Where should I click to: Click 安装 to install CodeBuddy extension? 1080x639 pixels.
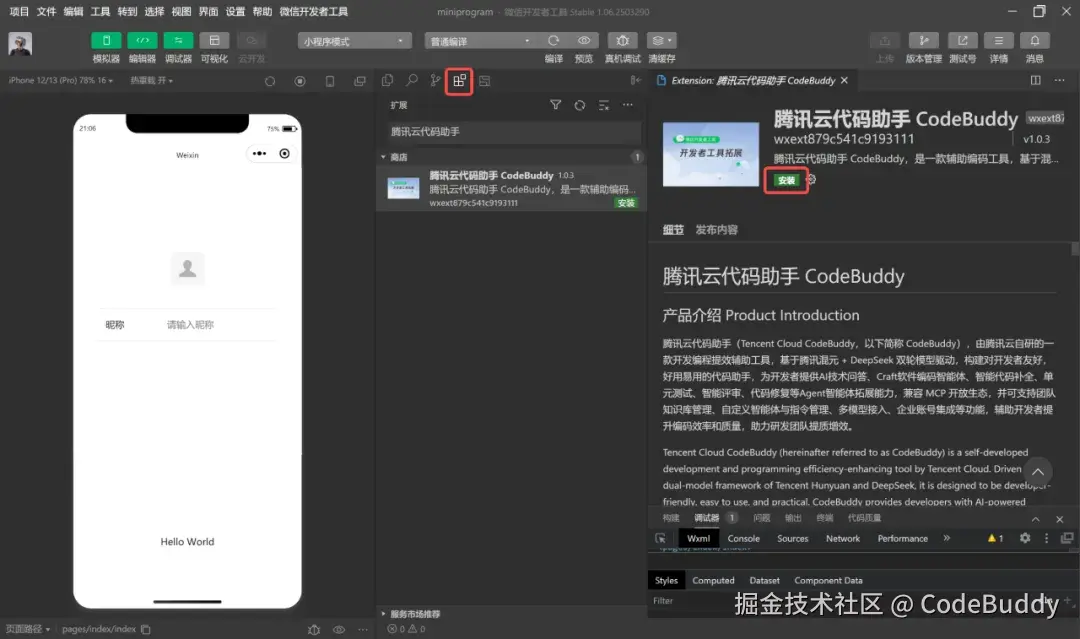(786, 180)
